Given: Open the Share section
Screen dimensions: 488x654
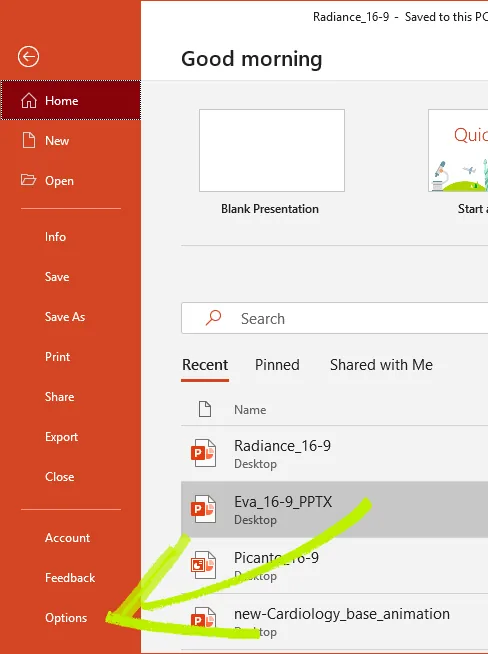Looking at the screenshot, I should (60, 397).
